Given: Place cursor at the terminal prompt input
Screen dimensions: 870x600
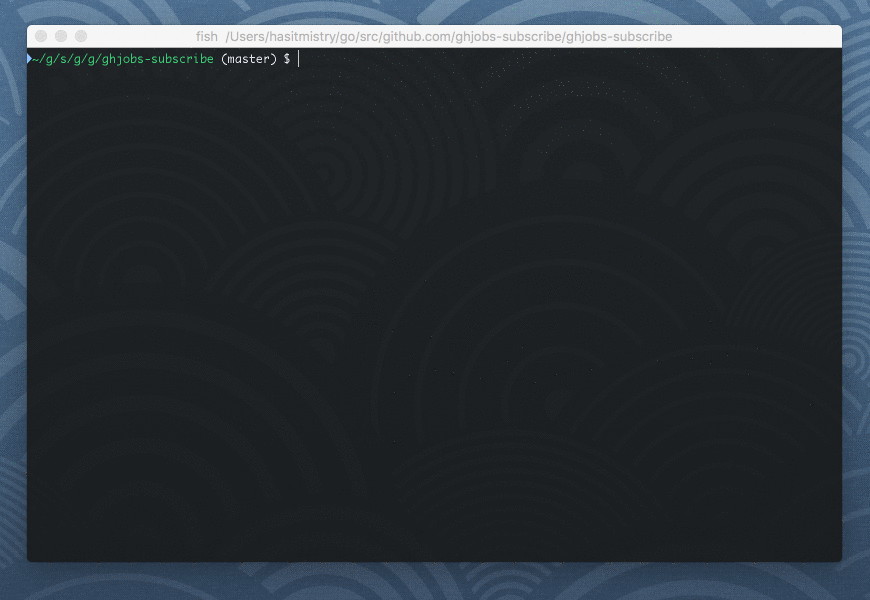Looking at the screenshot, I should (x=299, y=59).
